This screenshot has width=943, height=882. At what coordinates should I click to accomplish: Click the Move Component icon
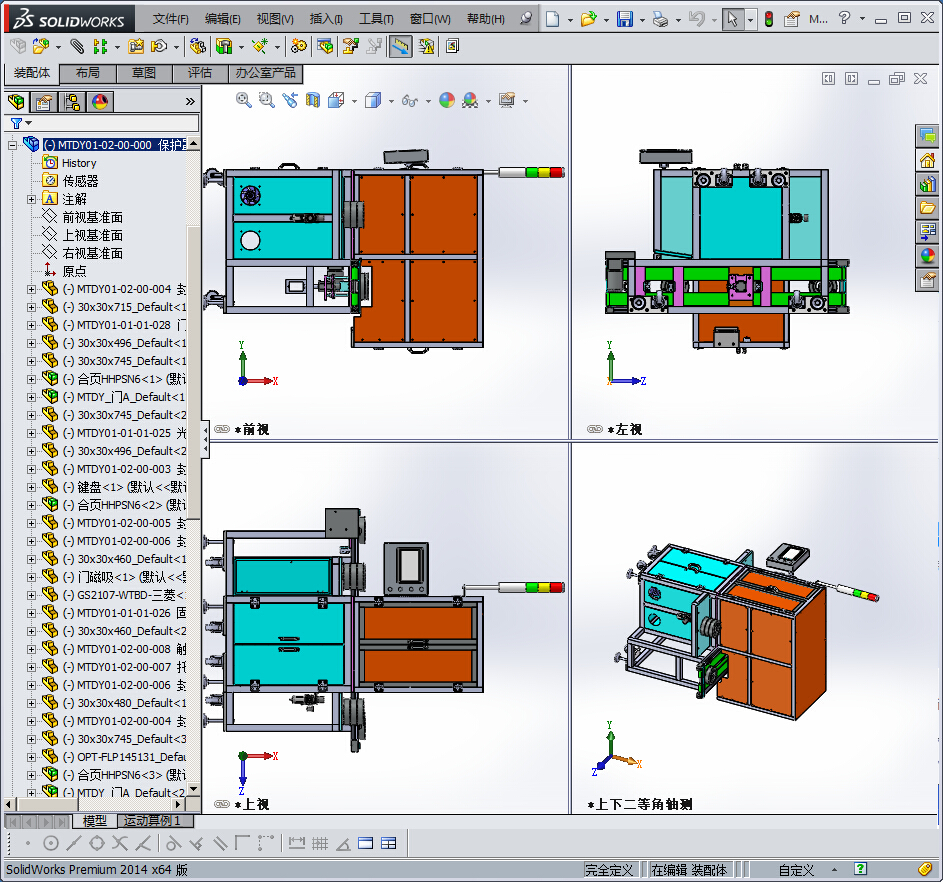[x=159, y=46]
